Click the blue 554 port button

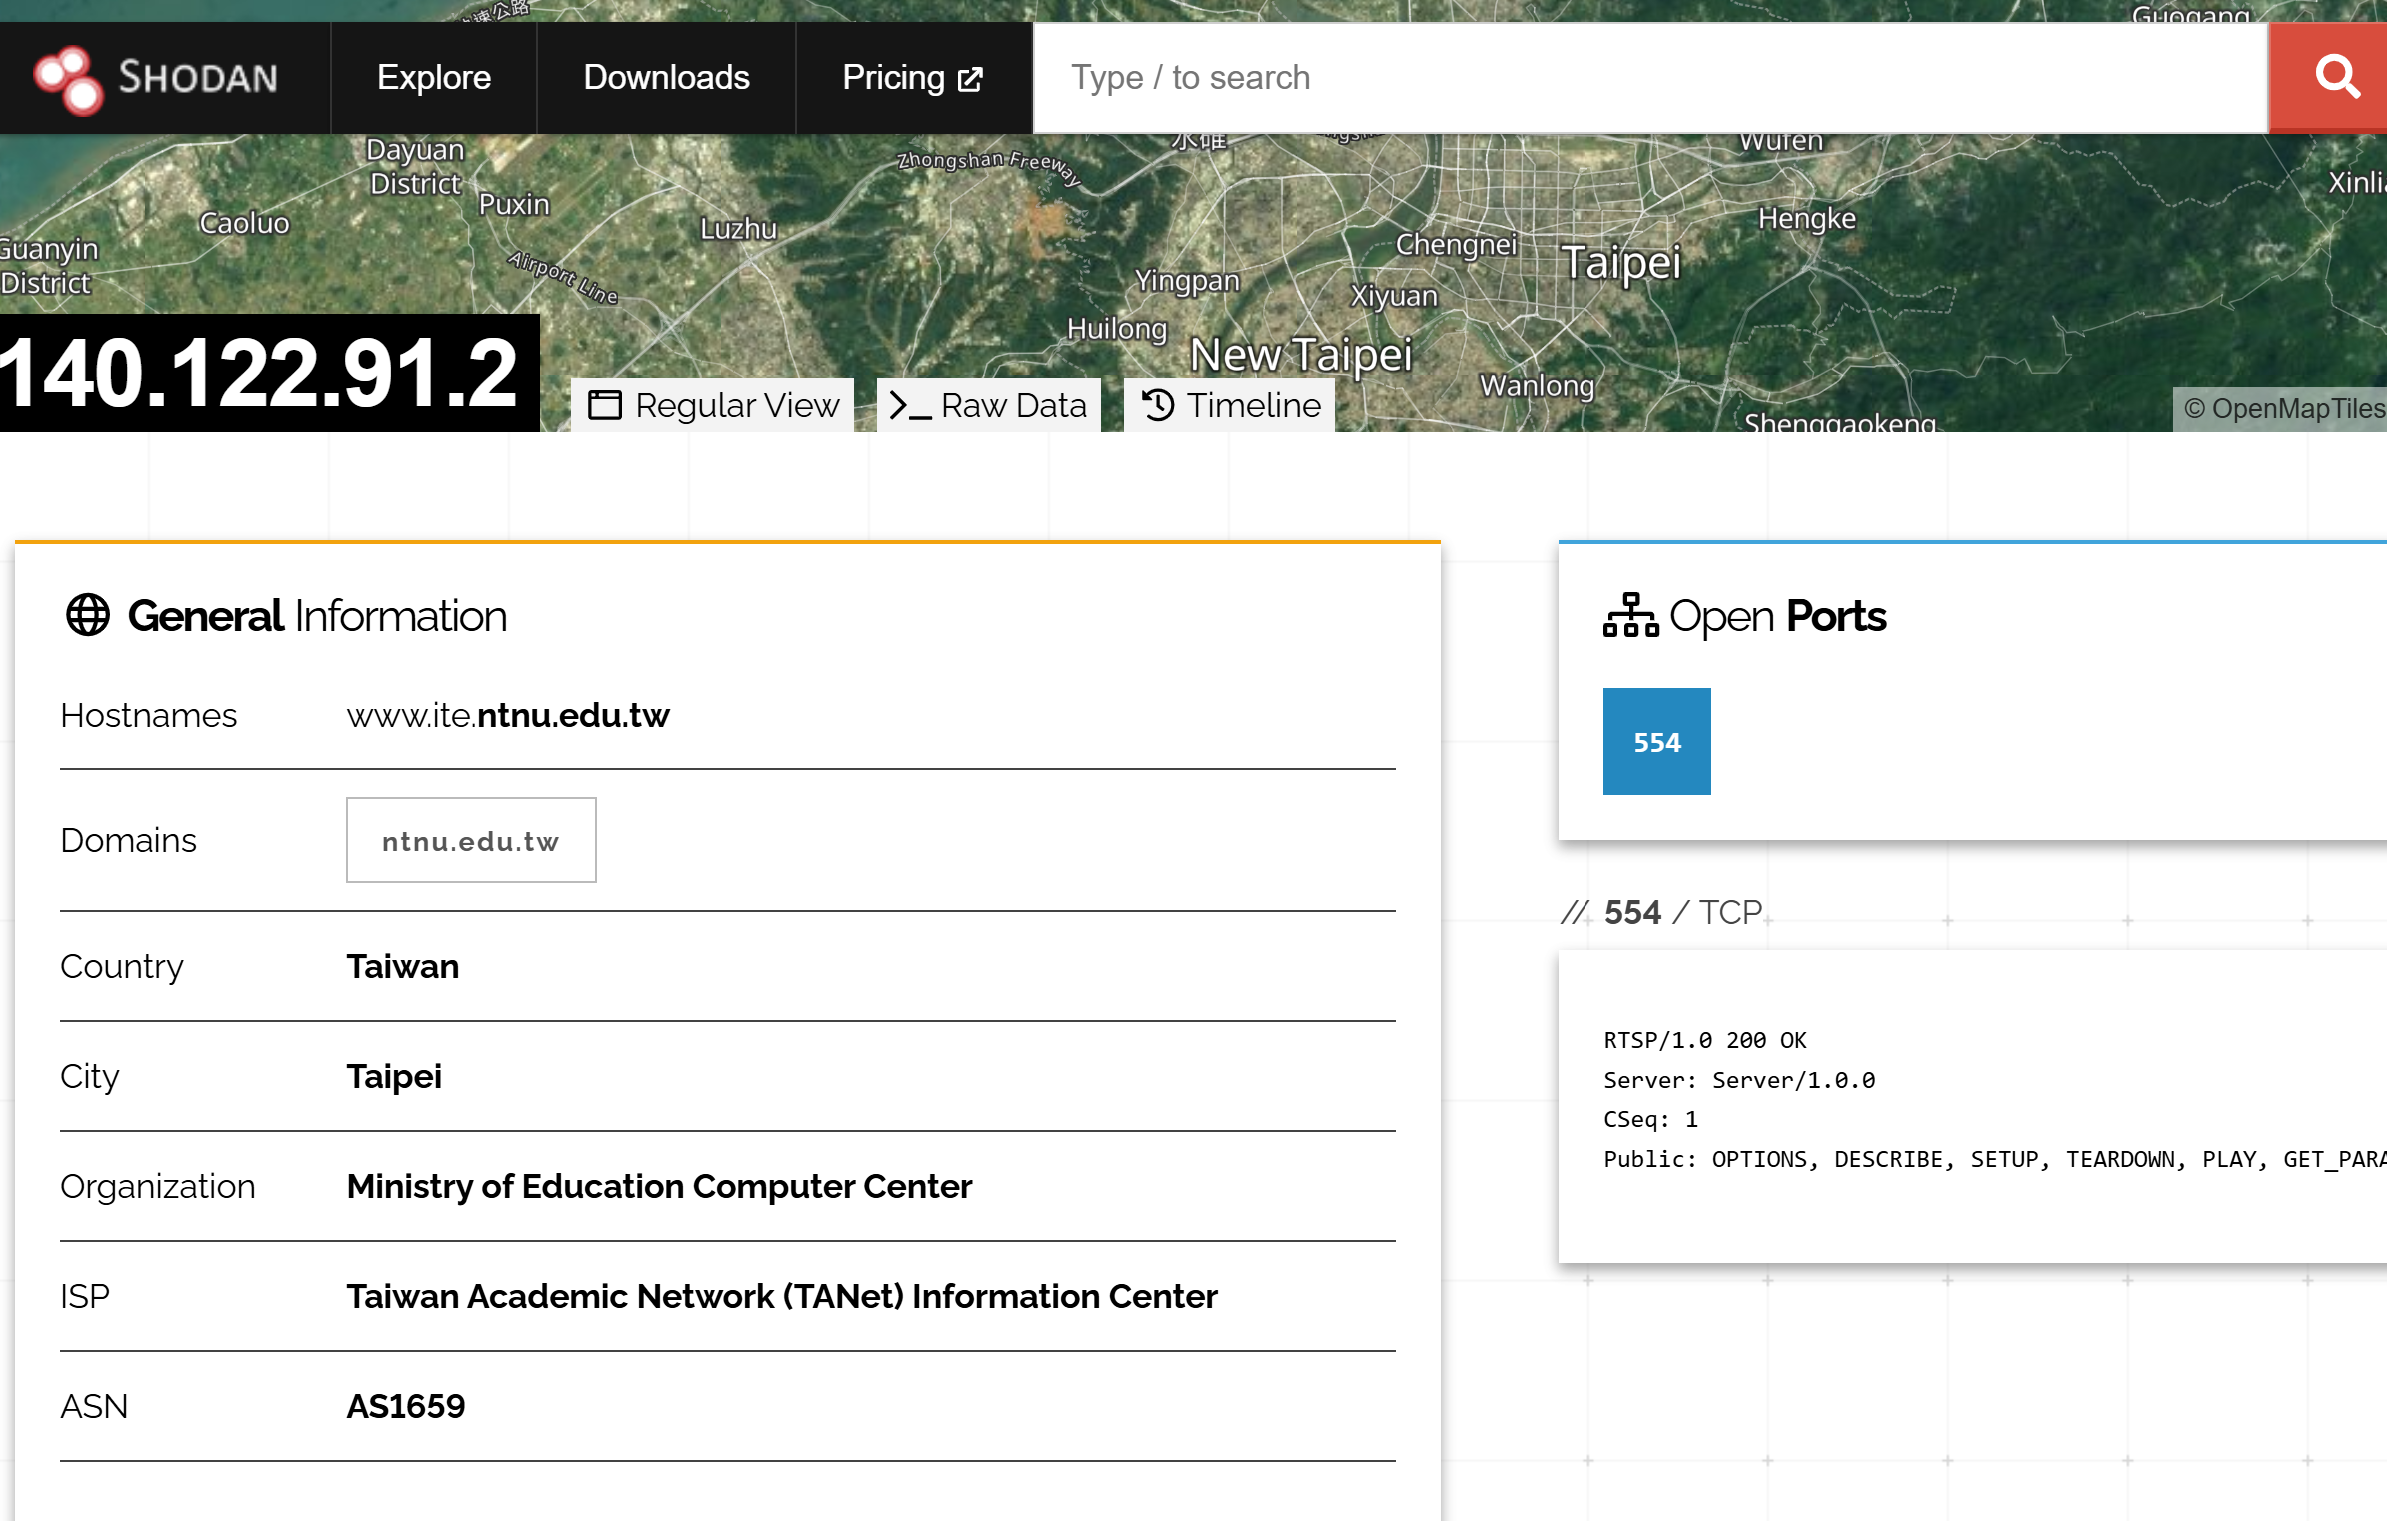(1656, 742)
